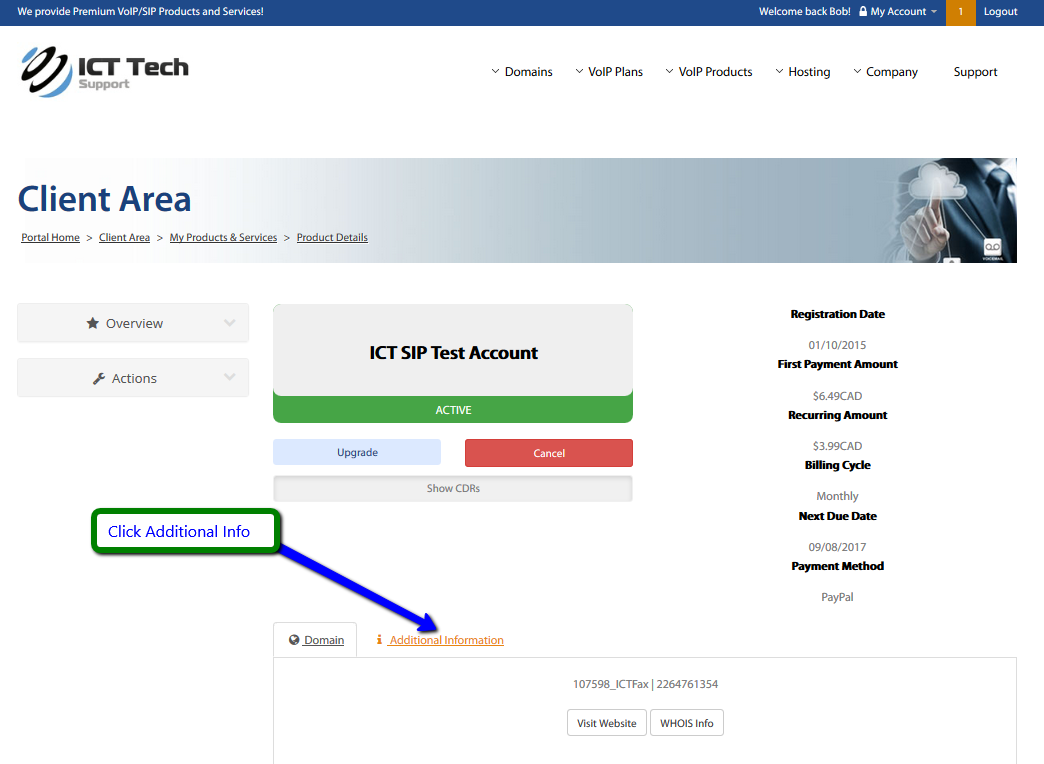Click the star icon beside Overview
This screenshot has height=764, width=1044.
pyautogui.click(x=93, y=323)
